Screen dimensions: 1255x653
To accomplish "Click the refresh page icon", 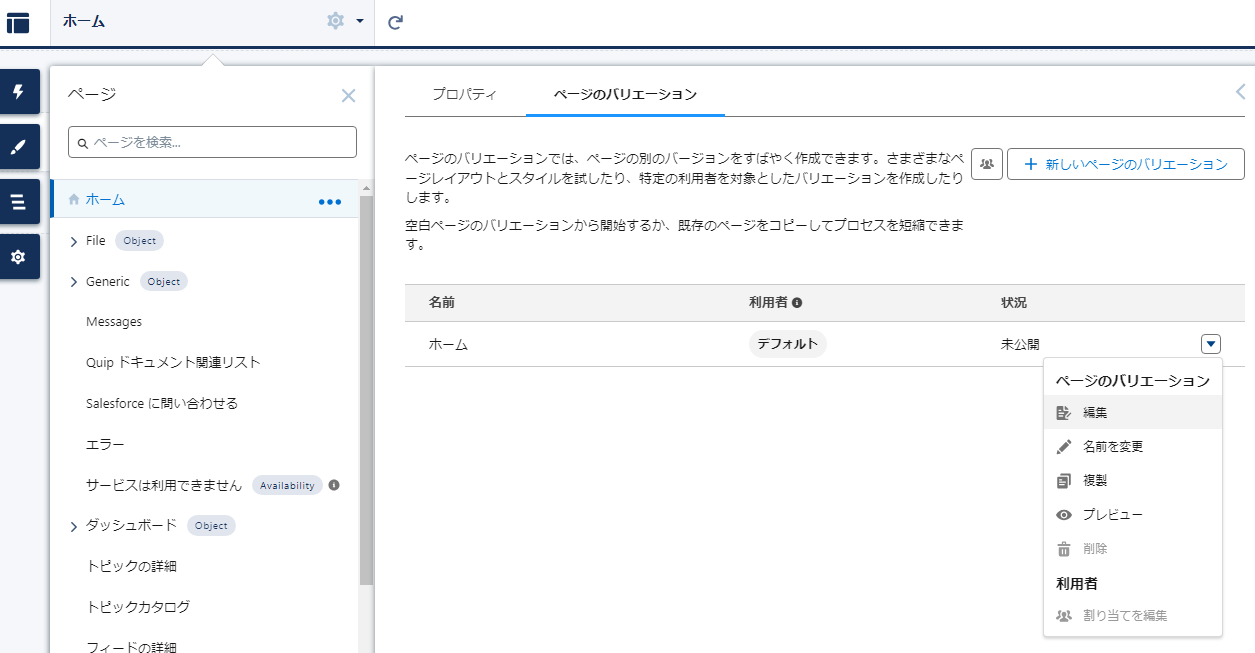I will (395, 22).
